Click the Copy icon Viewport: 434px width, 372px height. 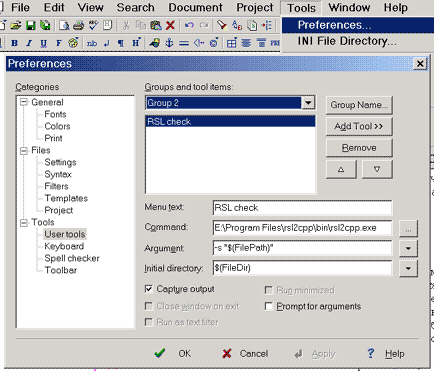pos(141,25)
